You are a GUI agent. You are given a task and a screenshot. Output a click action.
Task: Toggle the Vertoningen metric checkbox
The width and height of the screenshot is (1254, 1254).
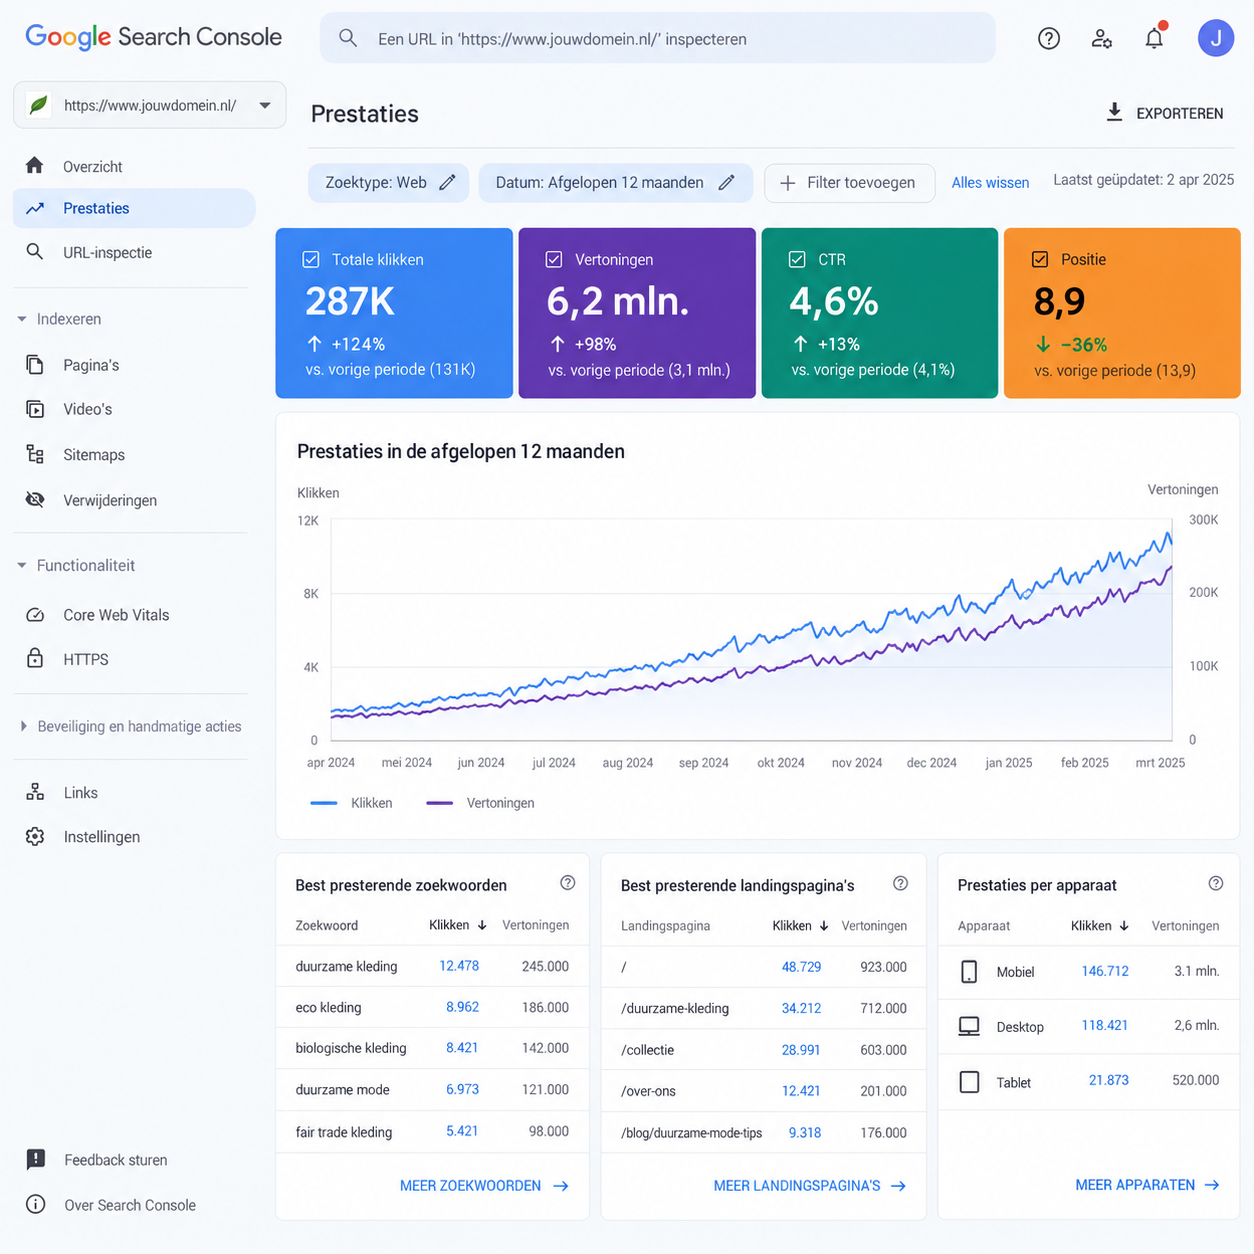point(554,259)
